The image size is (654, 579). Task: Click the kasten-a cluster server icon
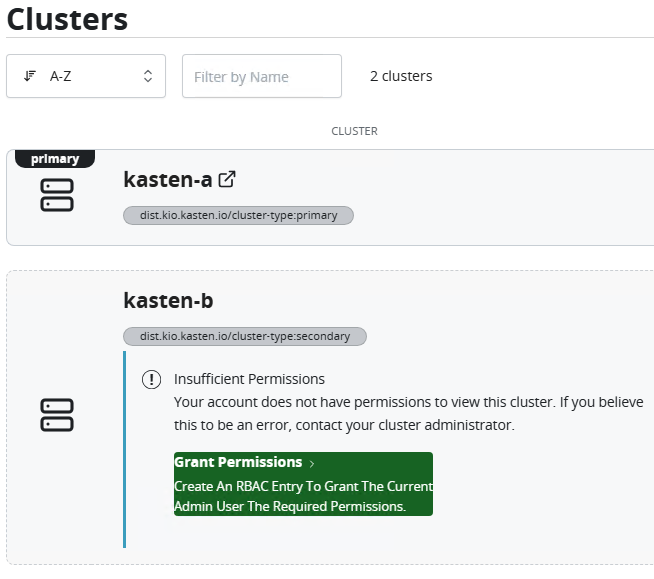point(57,195)
